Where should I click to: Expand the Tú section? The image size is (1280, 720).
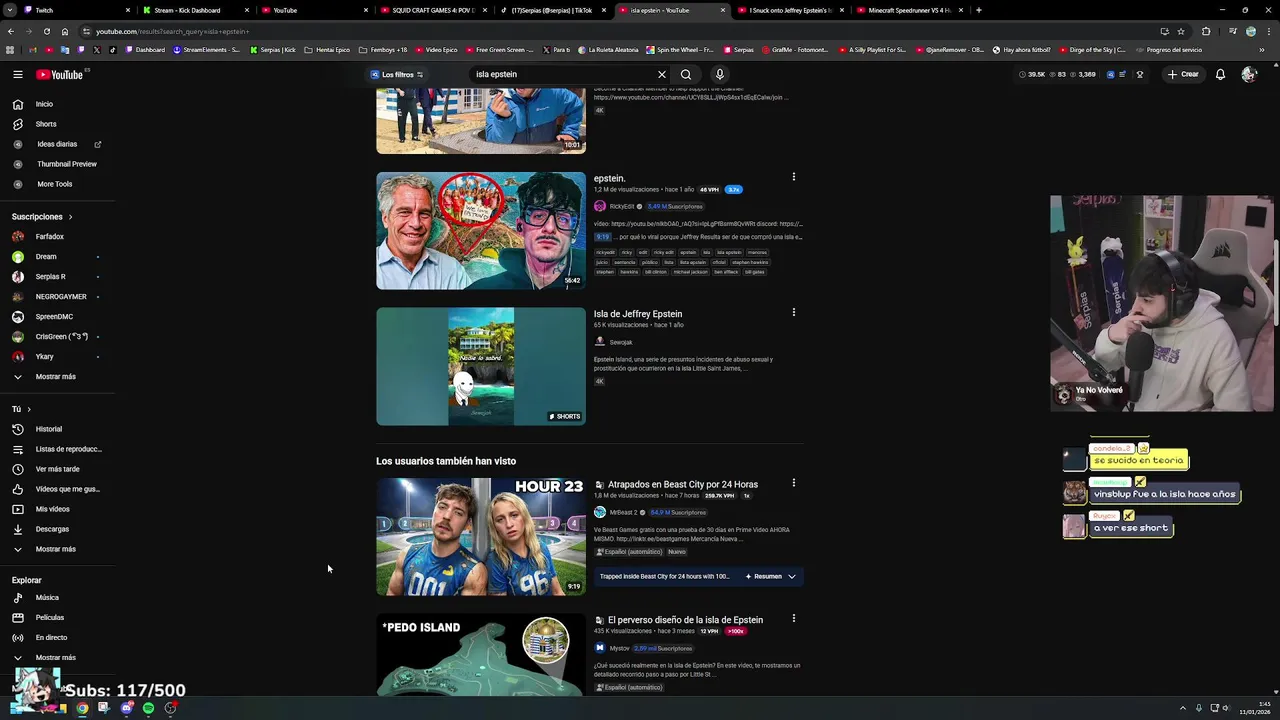point(21,409)
